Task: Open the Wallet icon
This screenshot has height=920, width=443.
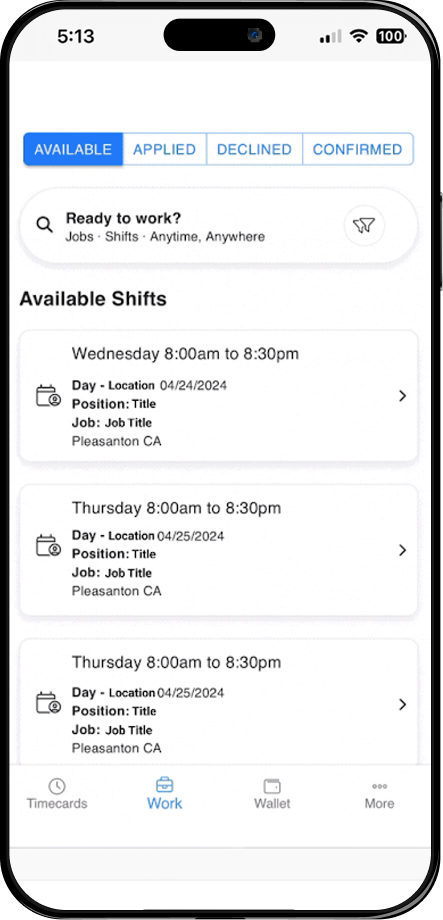Action: pos(272,786)
